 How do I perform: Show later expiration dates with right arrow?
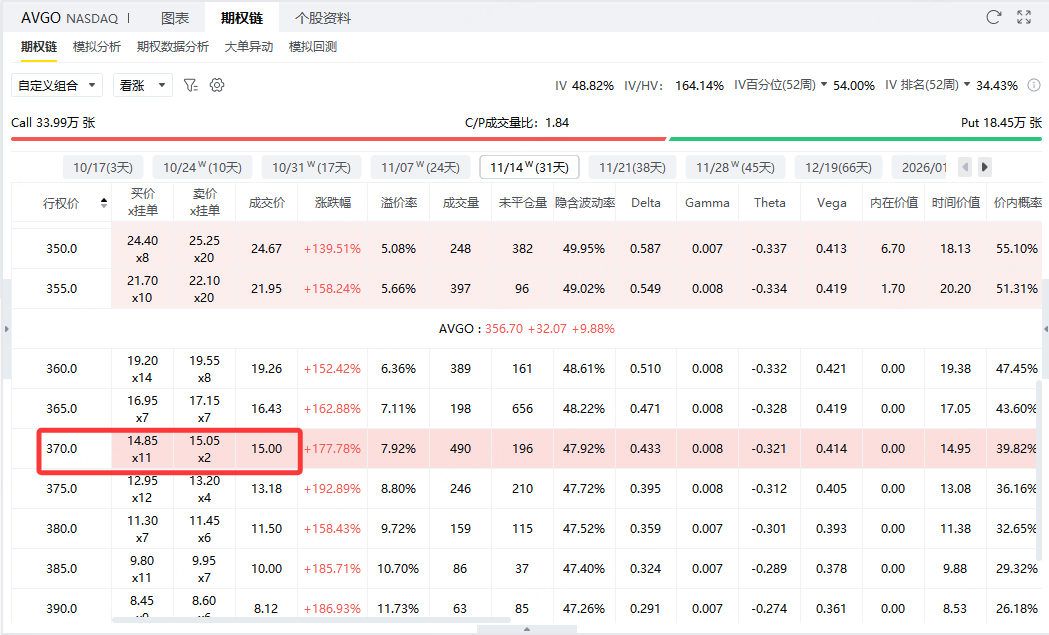point(984,167)
